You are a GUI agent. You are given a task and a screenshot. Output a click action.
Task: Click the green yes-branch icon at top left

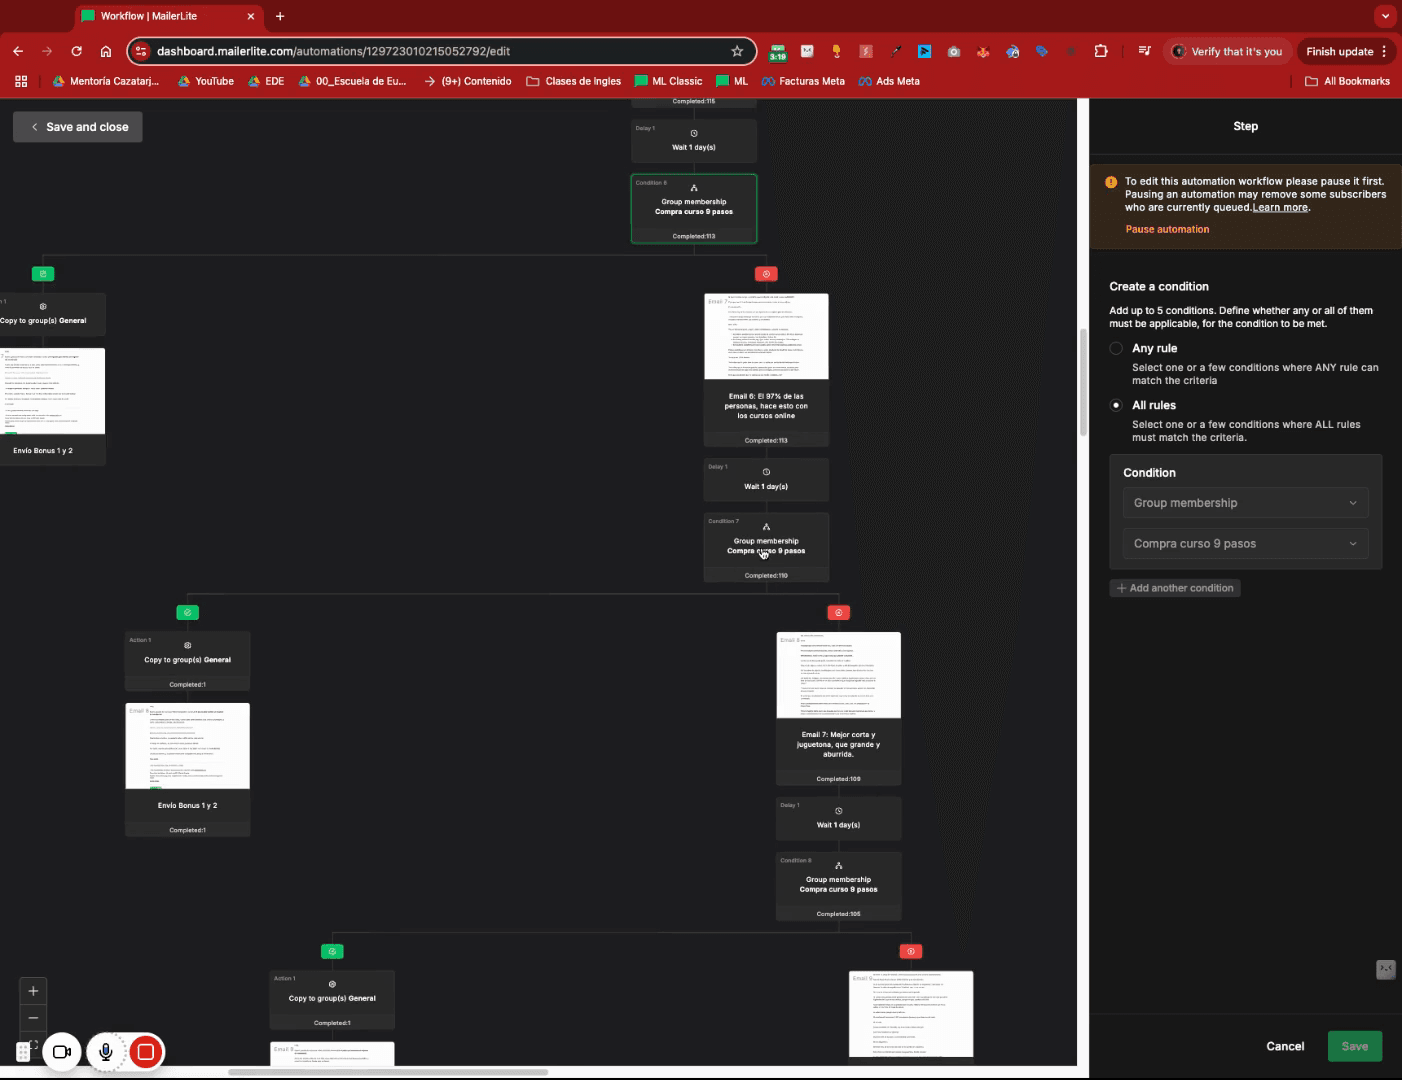pyautogui.click(x=42, y=274)
